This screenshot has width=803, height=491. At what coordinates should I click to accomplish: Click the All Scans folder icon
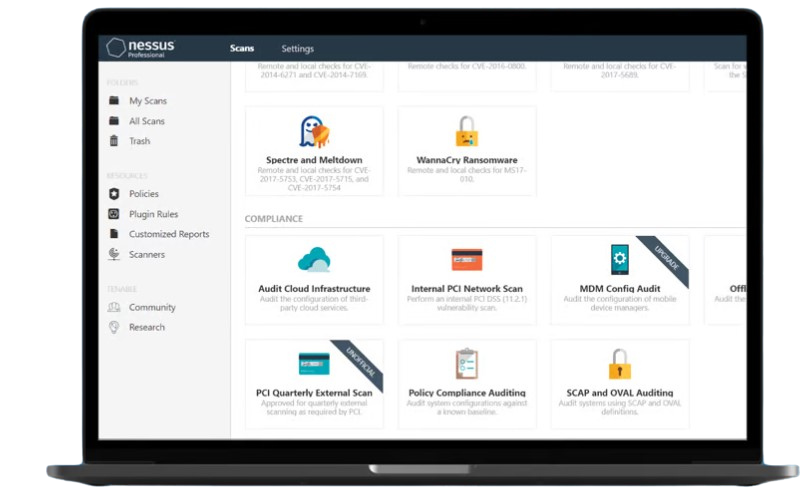(x=114, y=121)
